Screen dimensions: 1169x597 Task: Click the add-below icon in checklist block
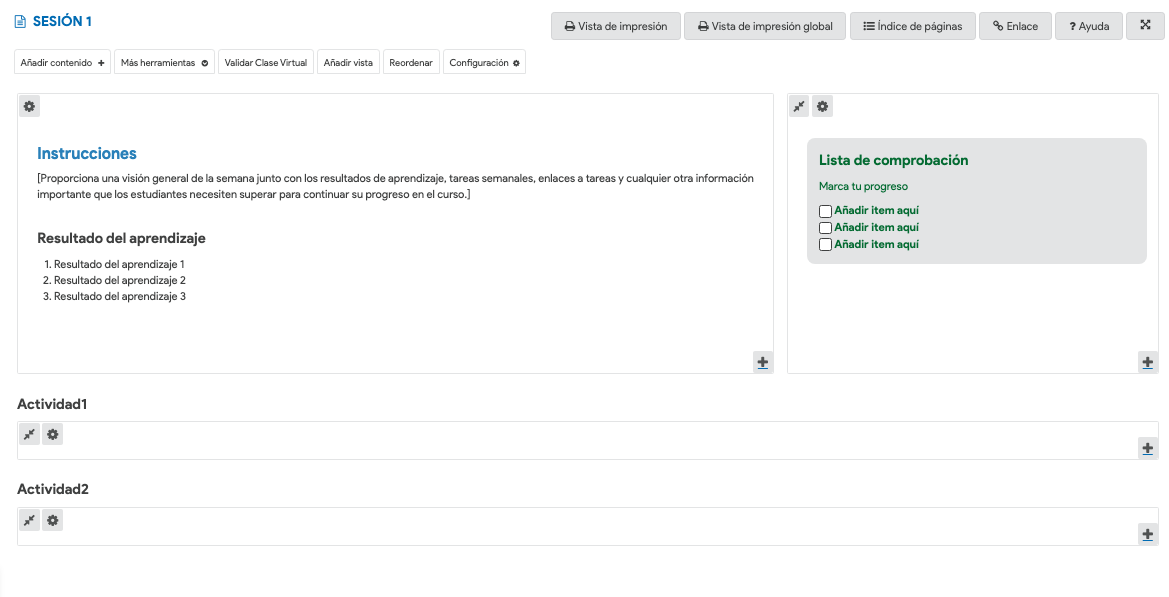point(1148,363)
